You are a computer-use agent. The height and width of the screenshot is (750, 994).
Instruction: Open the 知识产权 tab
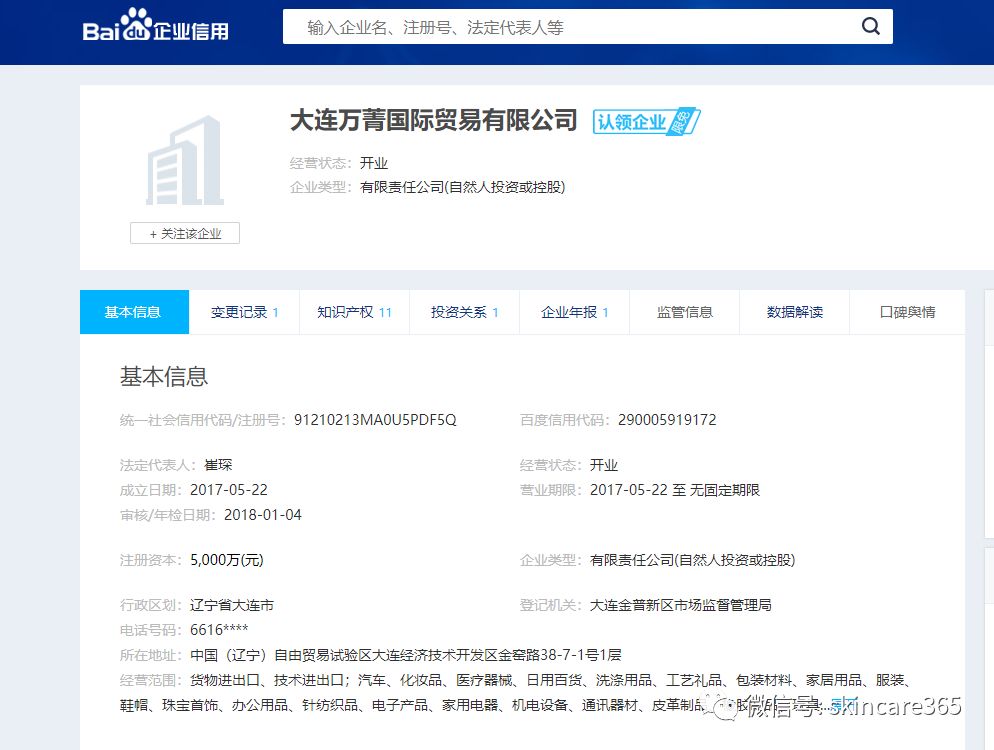pyautogui.click(x=354, y=312)
